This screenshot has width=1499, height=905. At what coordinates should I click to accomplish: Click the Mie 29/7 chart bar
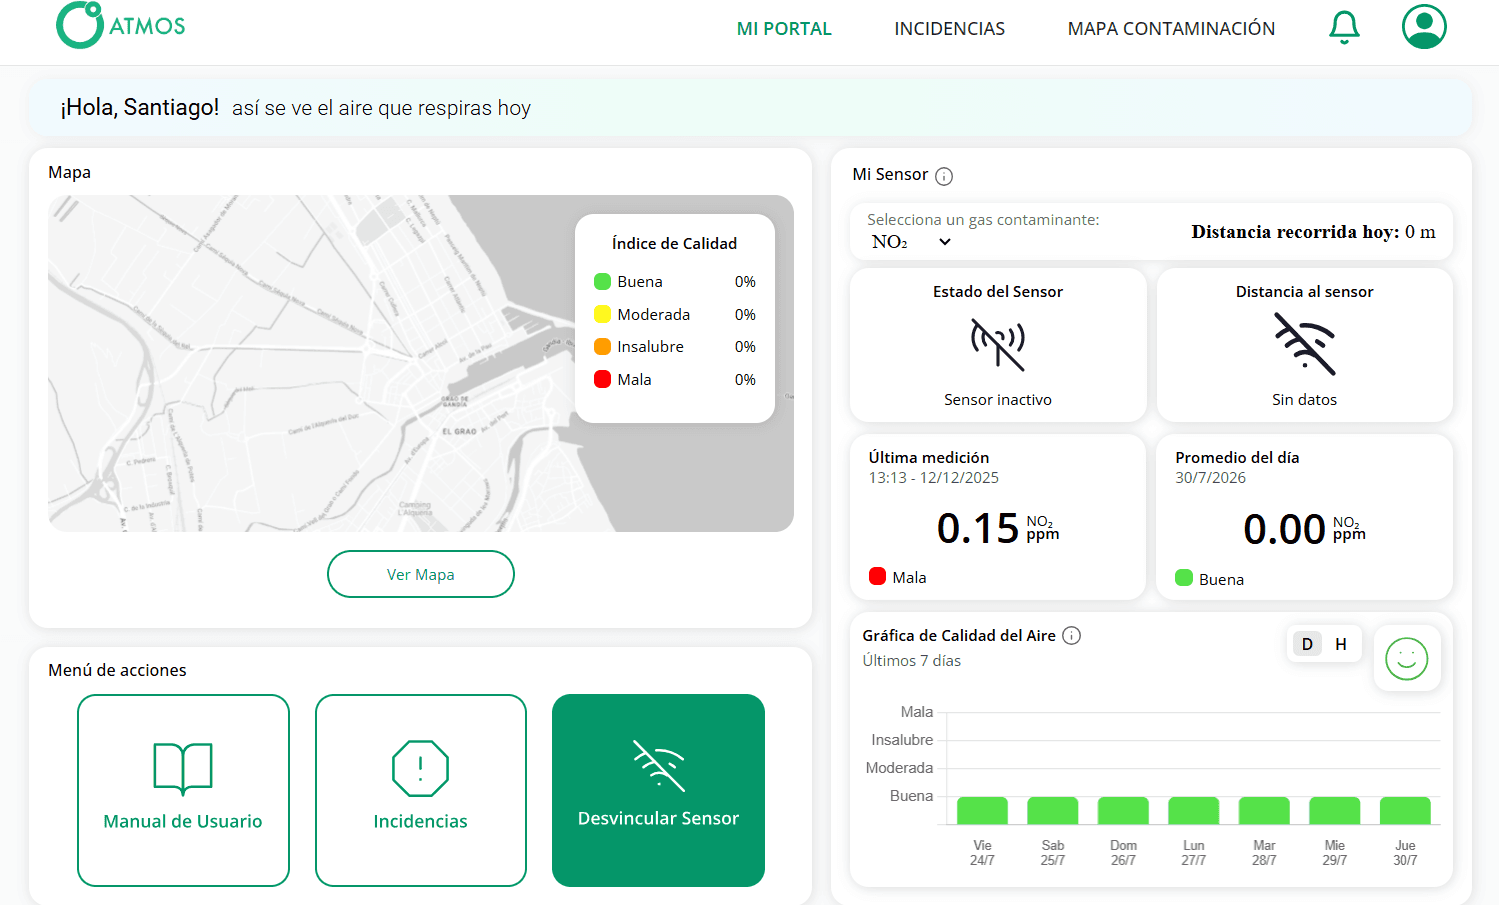pyautogui.click(x=1334, y=810)
